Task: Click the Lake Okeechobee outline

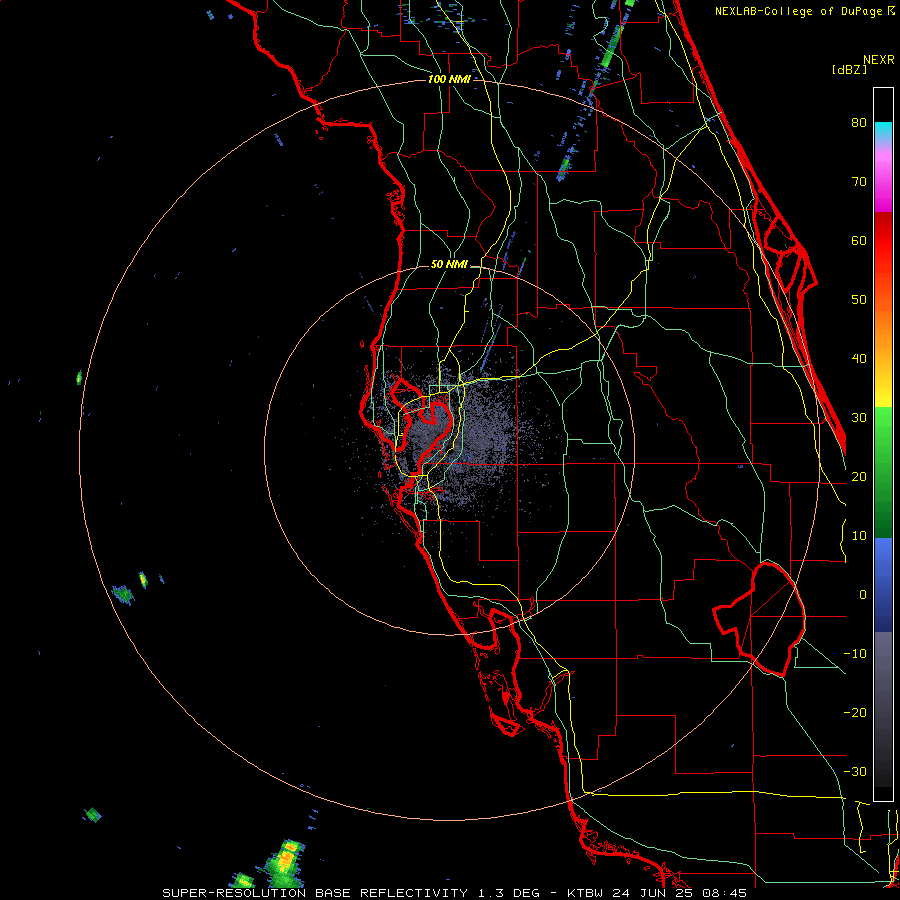Action: coord(761,618)
